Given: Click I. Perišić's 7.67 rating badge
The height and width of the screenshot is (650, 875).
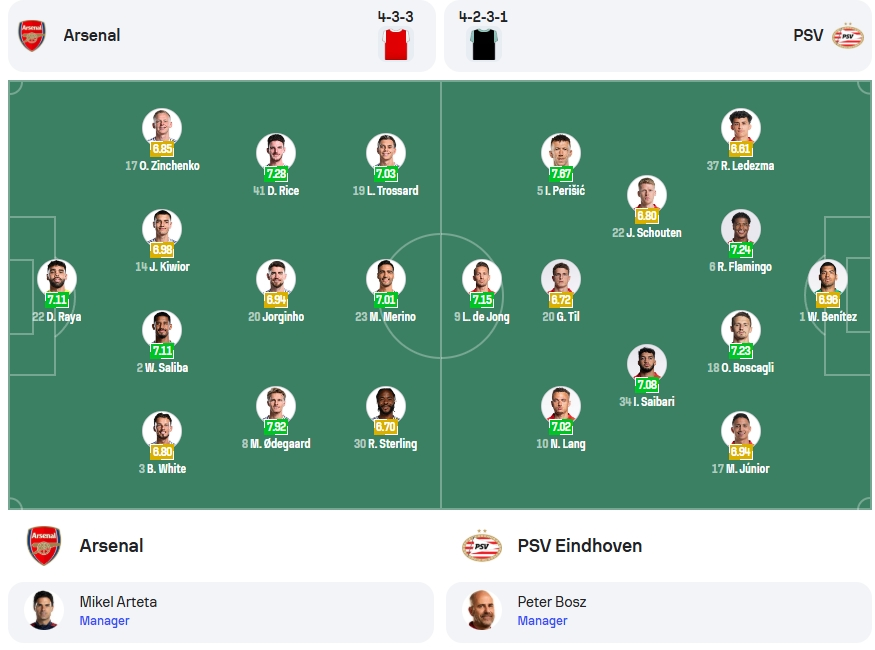Looking at the screenshot, I should click(x=561, y=174).
